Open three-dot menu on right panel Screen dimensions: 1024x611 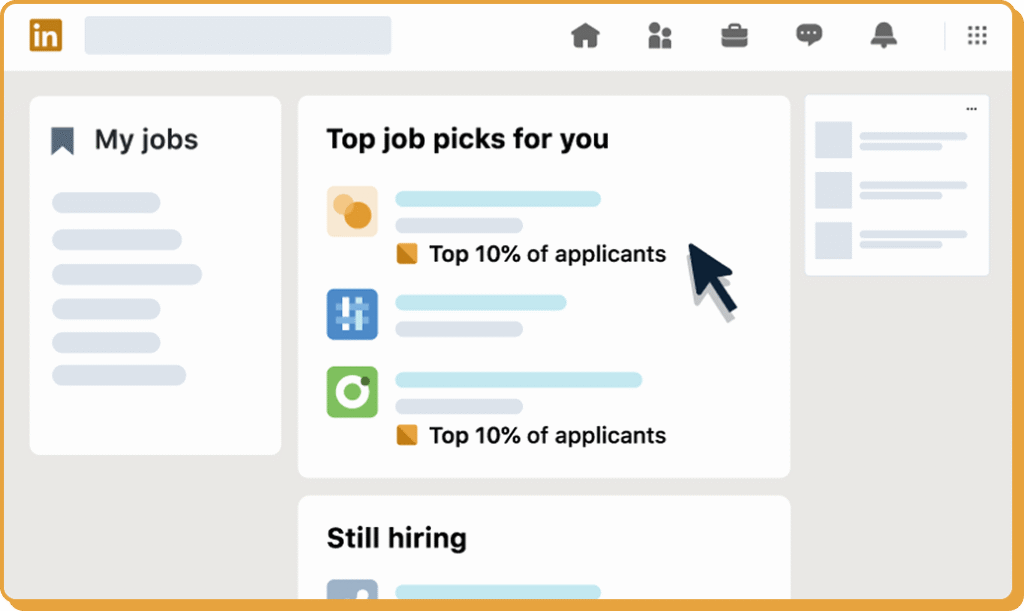[971, 108]
